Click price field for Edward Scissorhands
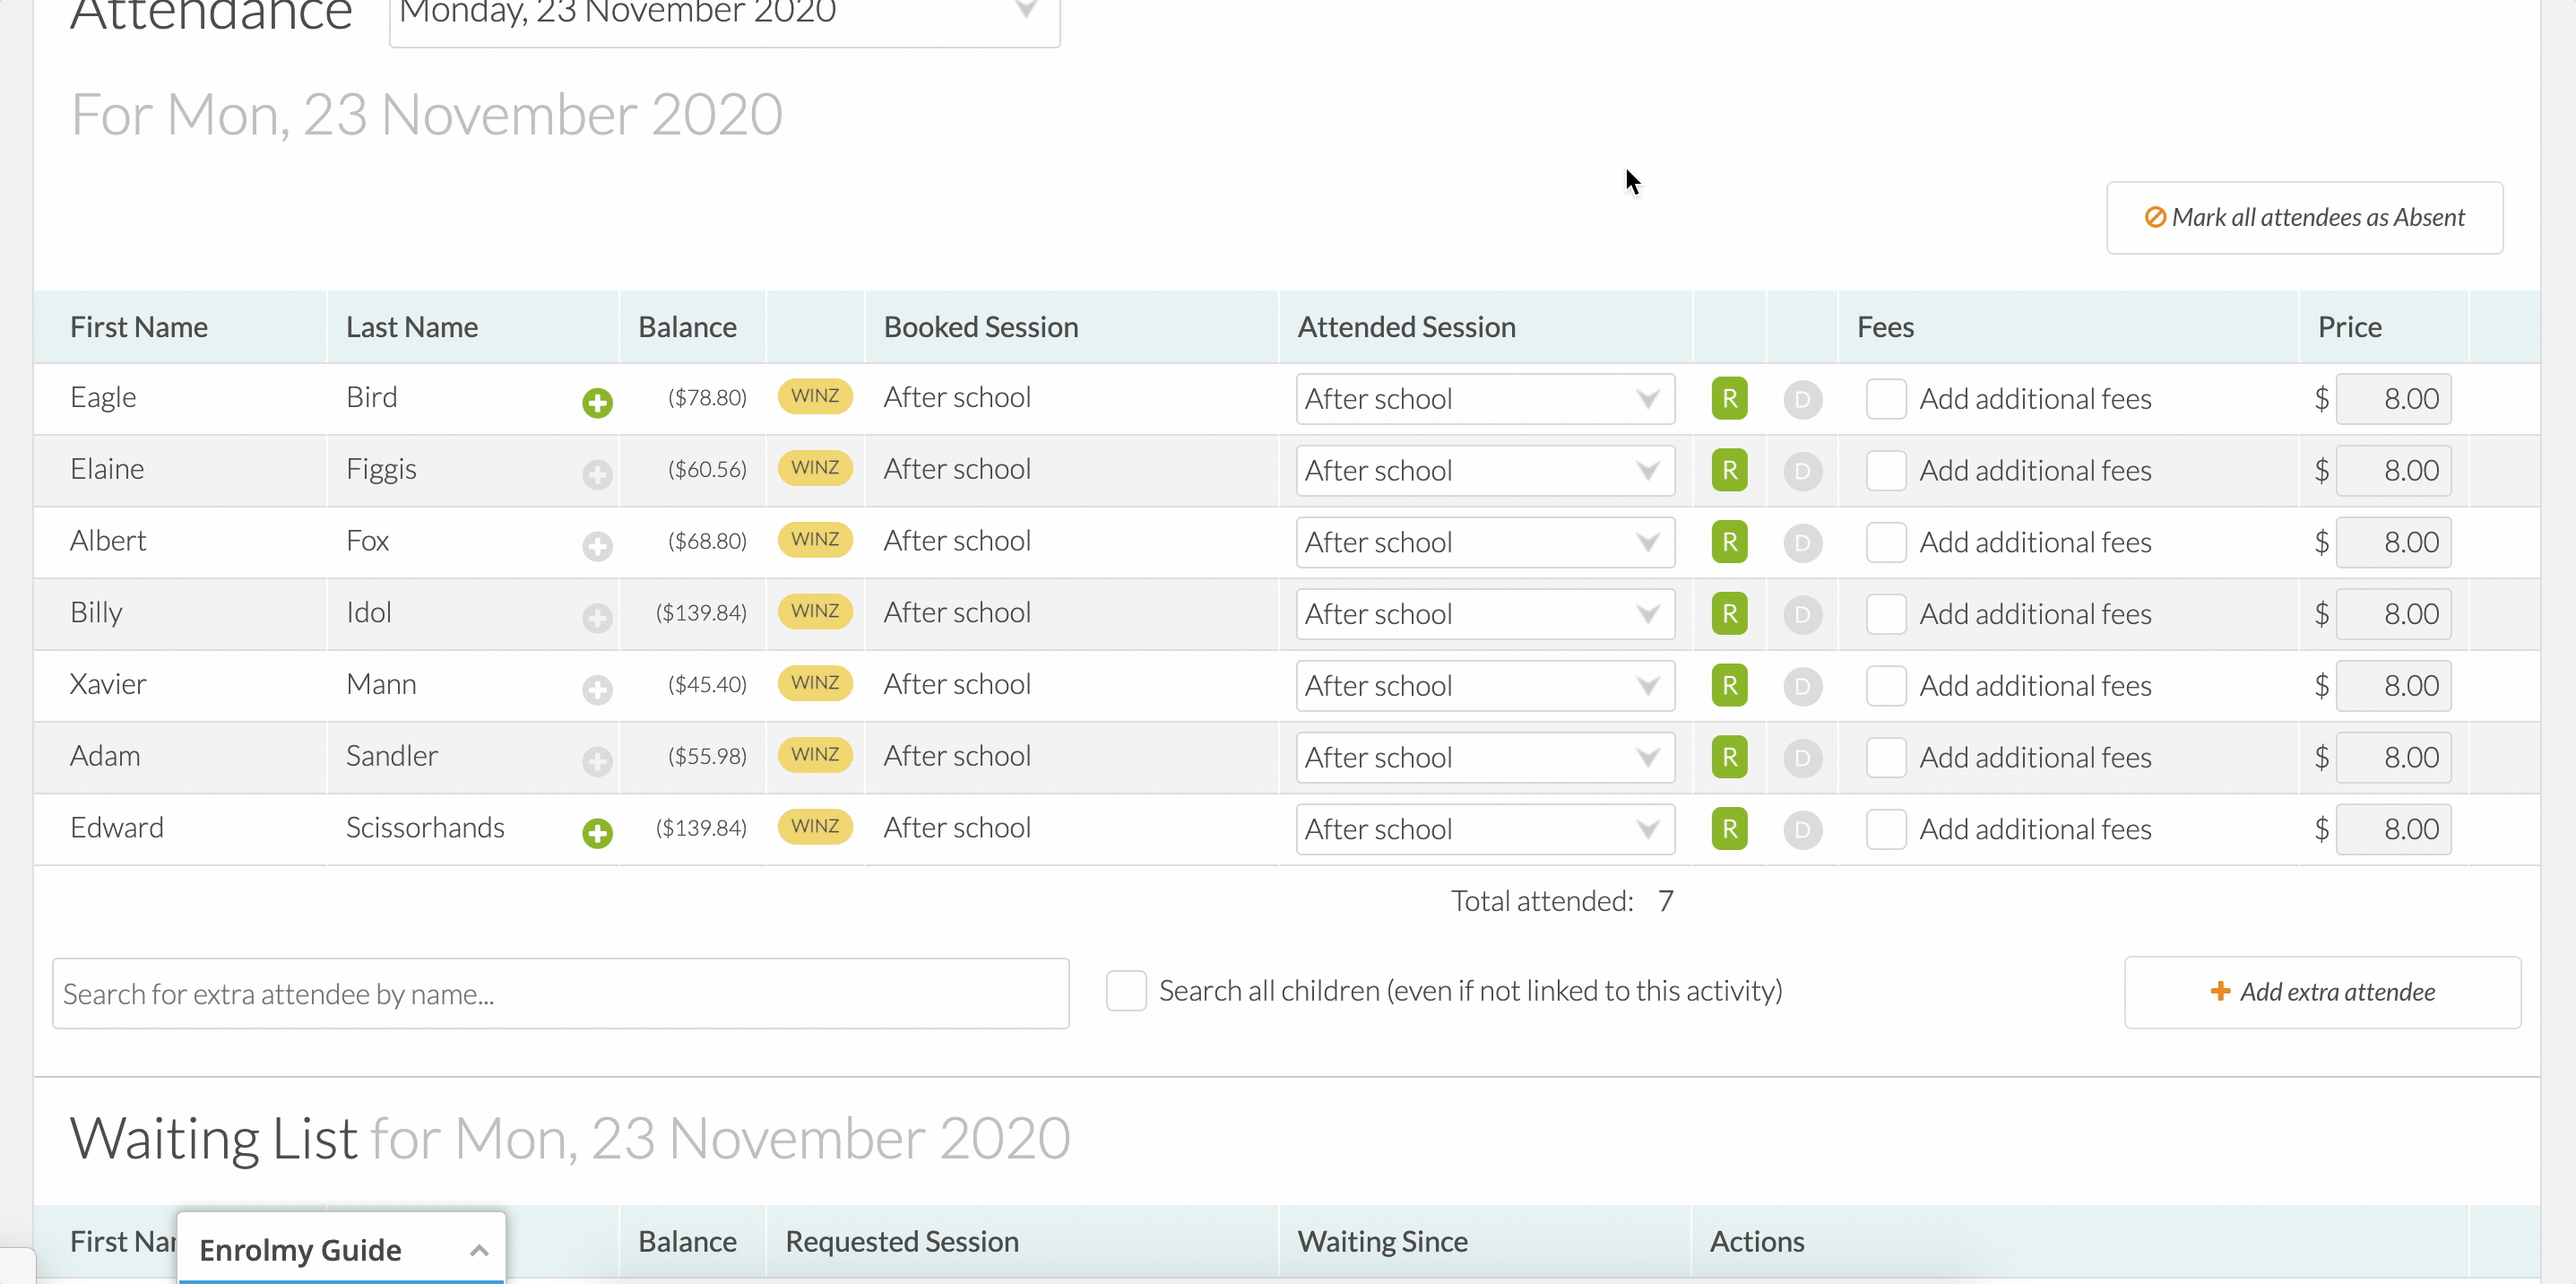The height and width of the screenshot is (1284, 2576). coord(2392,828)
